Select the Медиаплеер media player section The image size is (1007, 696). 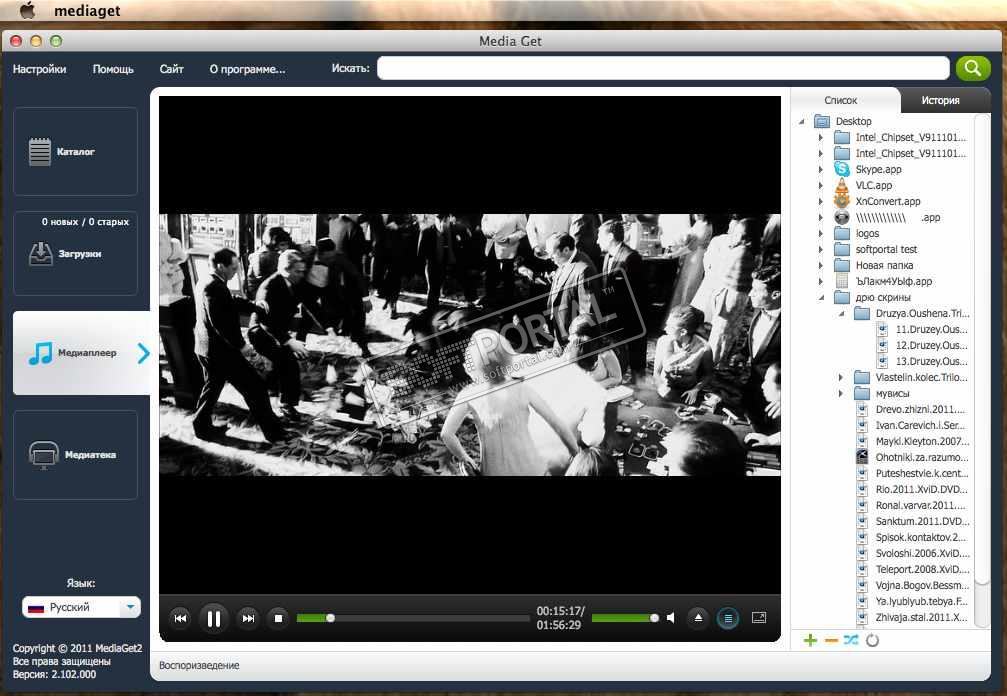click(x=82, y=352)
